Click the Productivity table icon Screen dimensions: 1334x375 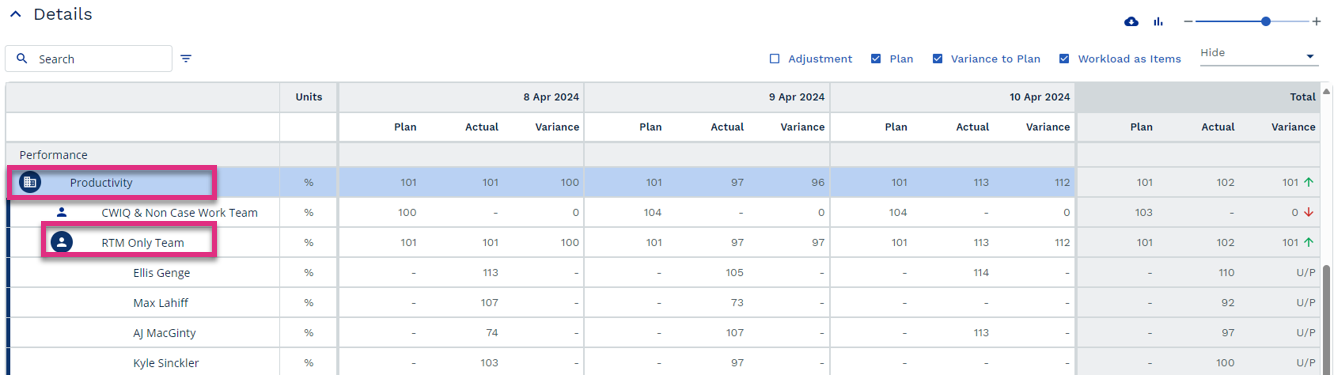[x=30, y=183]
